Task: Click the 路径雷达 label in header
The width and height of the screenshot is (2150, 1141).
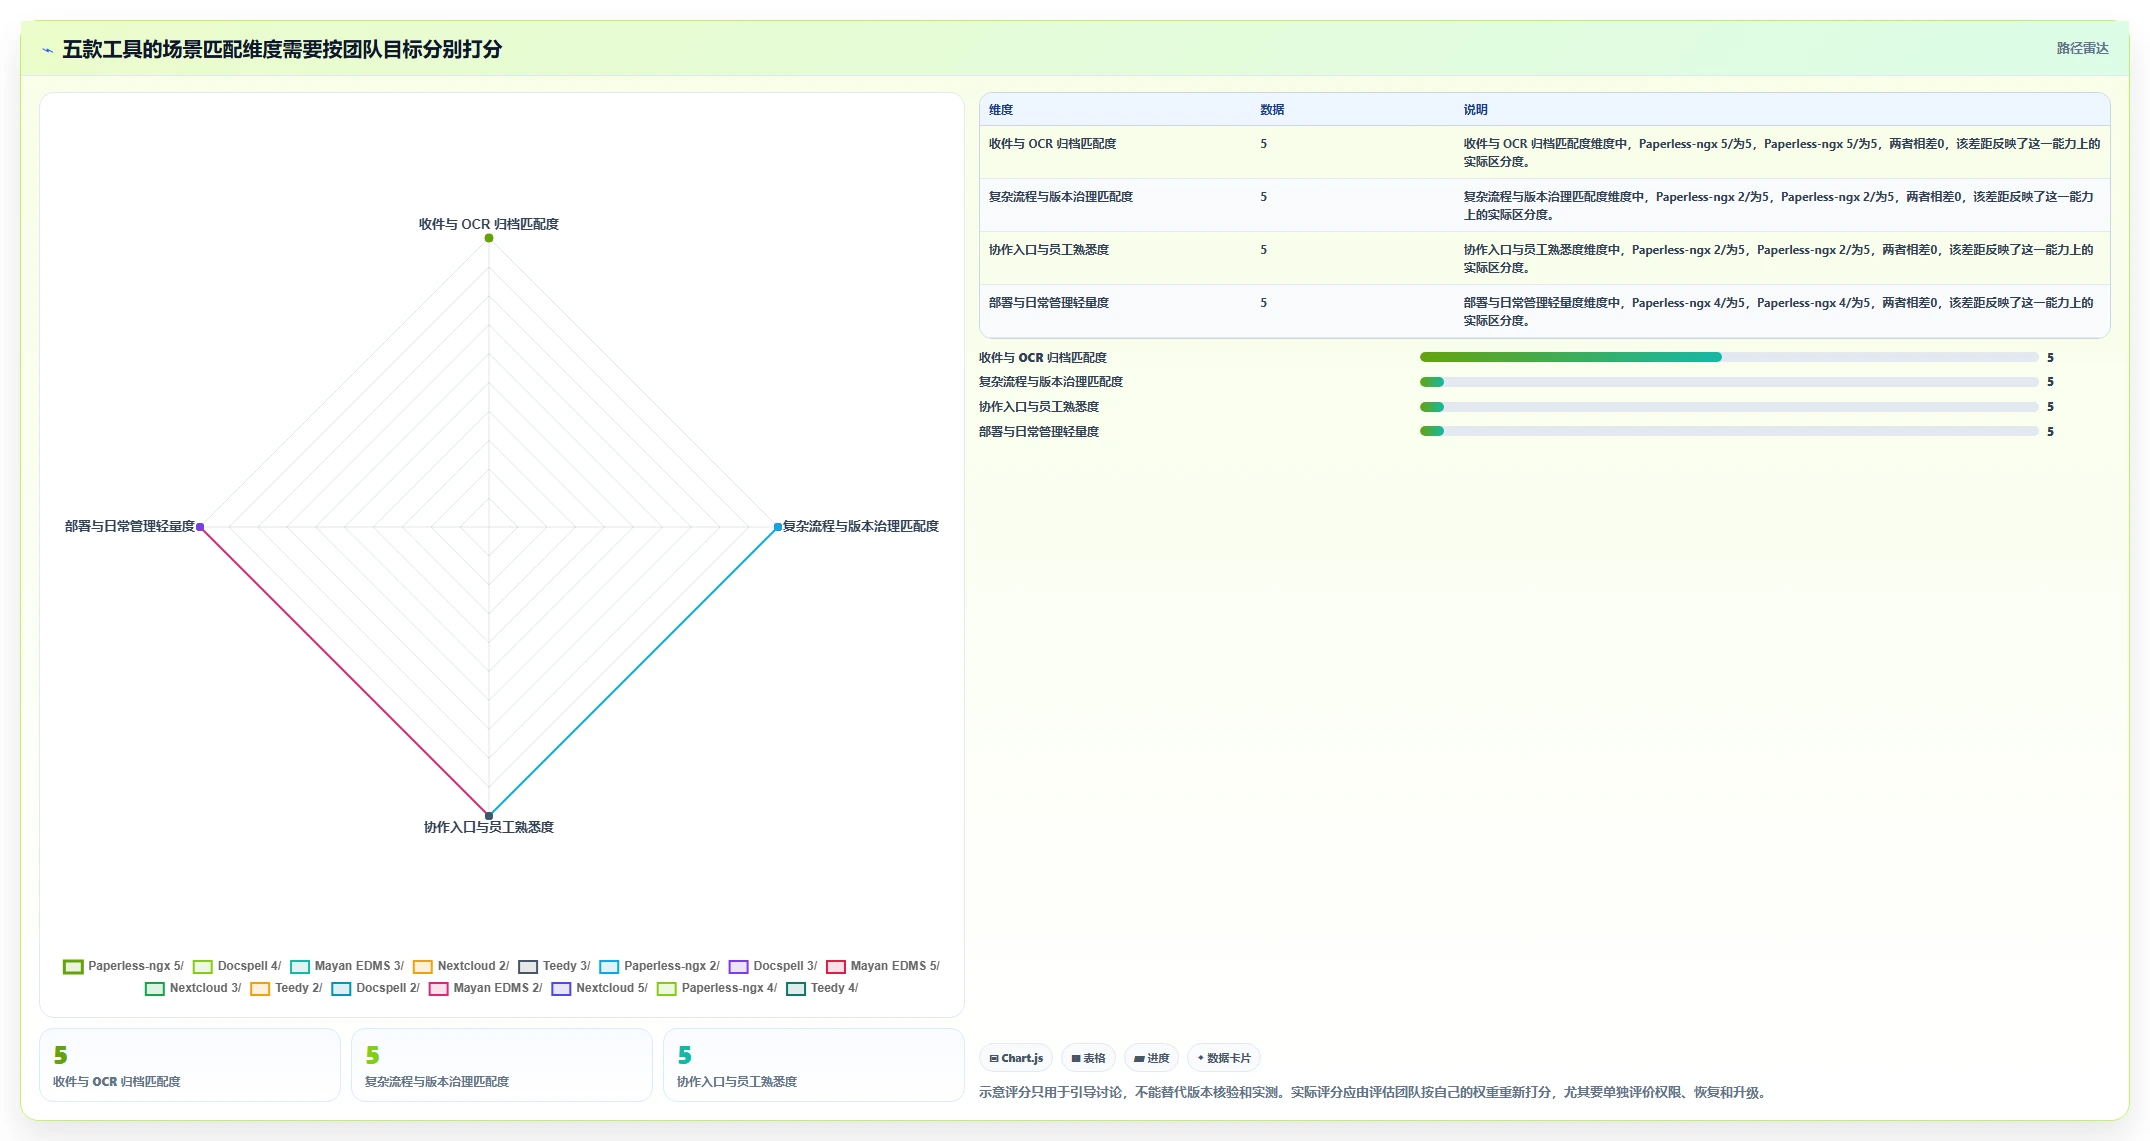Action: (2082, 48)
